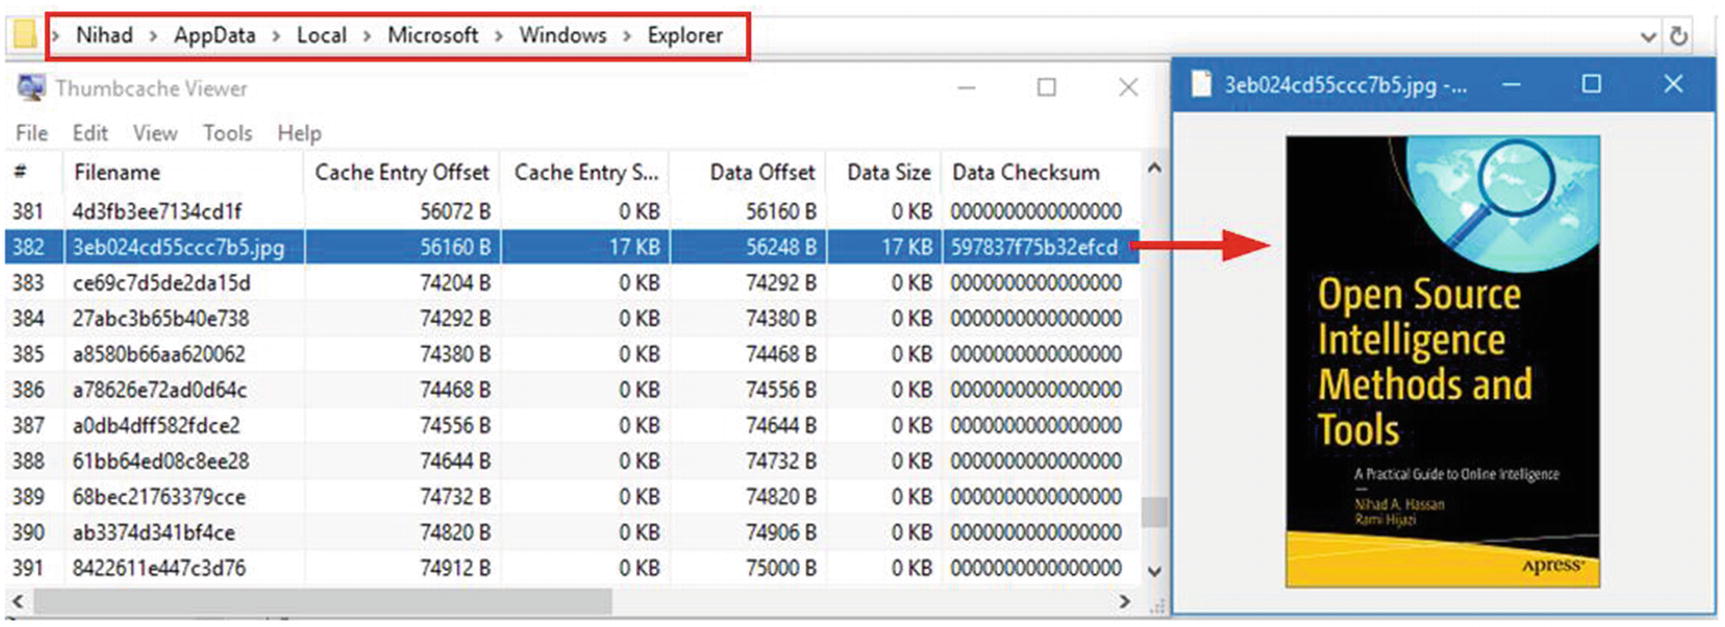Open the Edit menu
The height and width of the screenshot is (627, 1725).
tap(90, 133)
